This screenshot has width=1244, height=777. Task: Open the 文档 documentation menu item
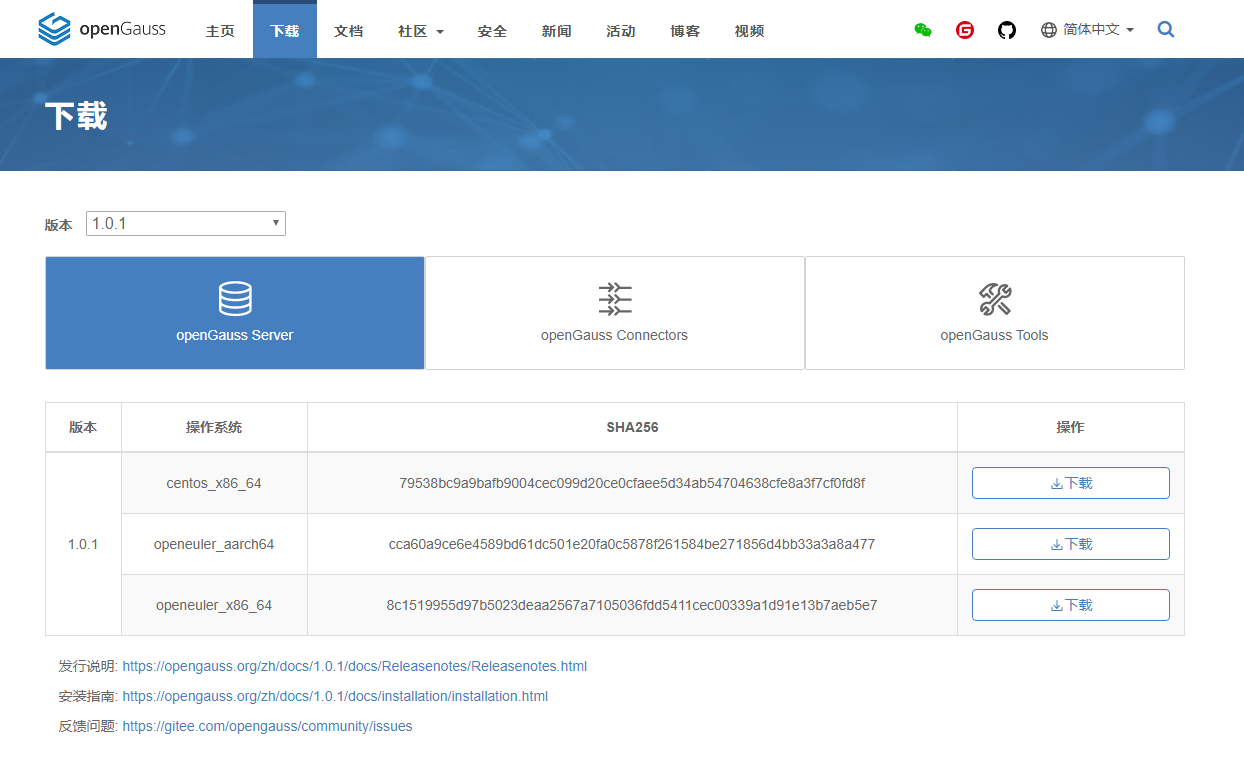coord(348,31)
